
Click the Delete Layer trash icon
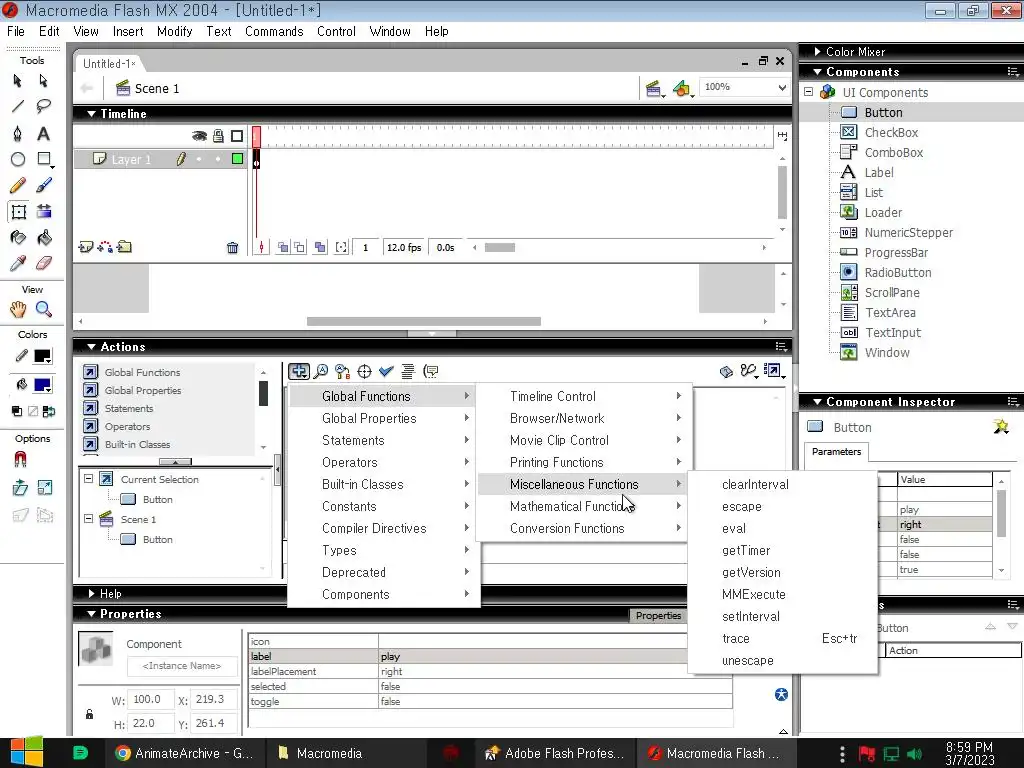click(x=232, y=248)
